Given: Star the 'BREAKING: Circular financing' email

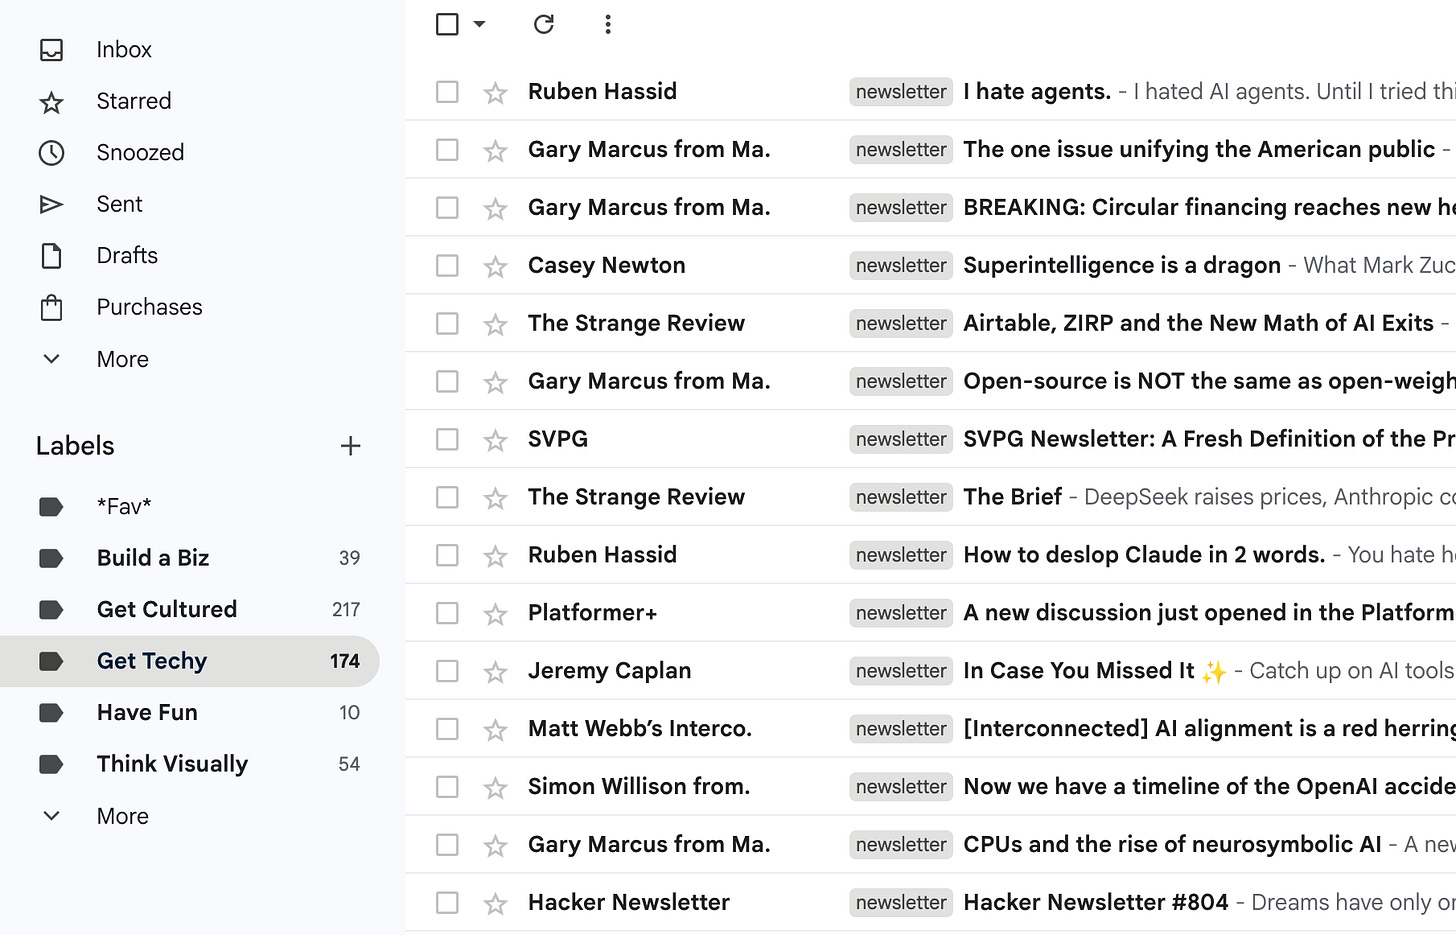Looking at the screenshot, I should pyautogui.click(x=495, y=209).
